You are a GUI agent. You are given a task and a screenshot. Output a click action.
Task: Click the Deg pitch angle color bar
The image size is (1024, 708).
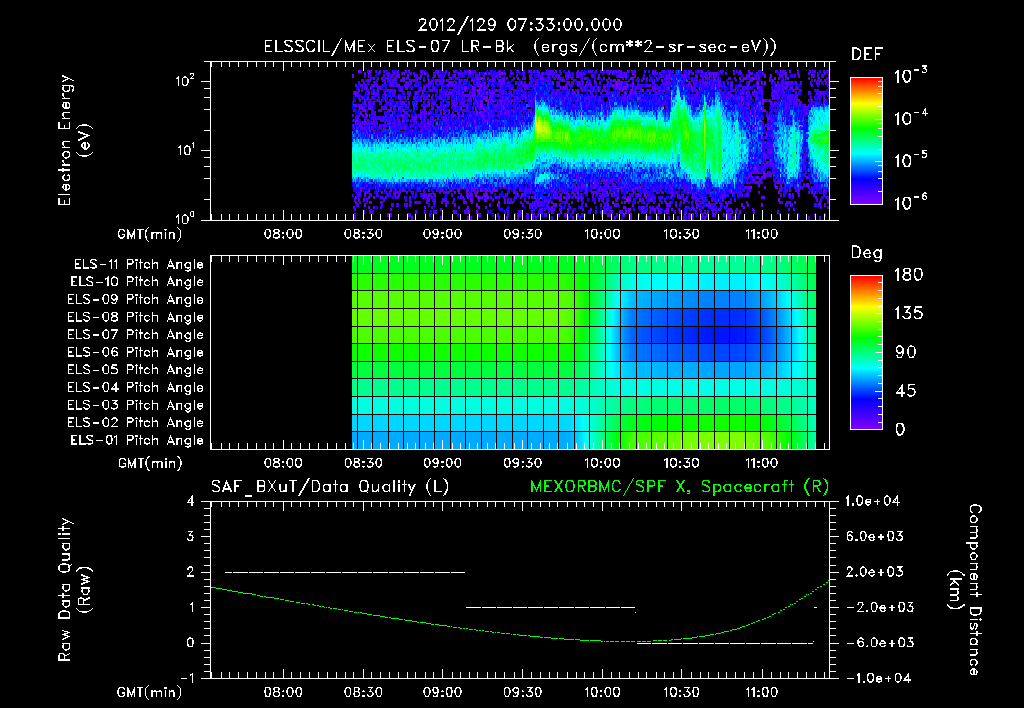(866, 352)
